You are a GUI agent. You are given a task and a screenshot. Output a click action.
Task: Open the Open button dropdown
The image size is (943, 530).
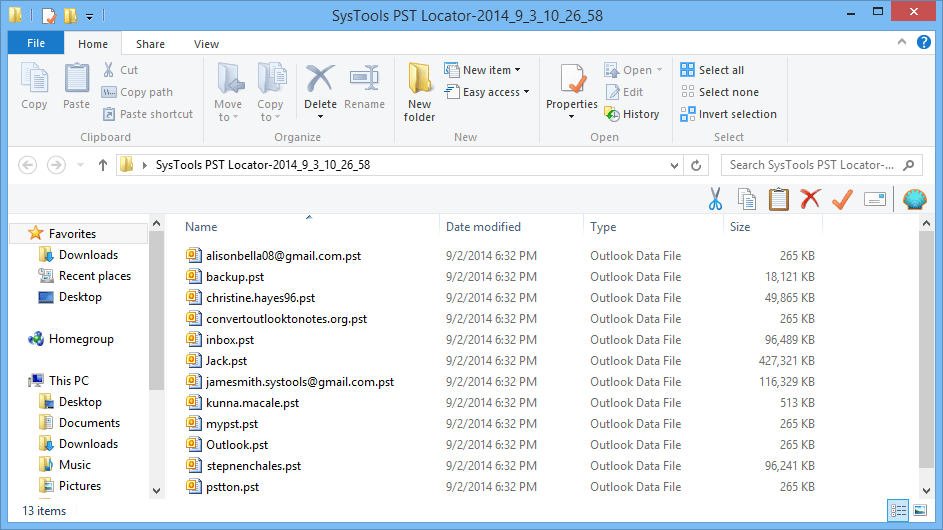click(659, 70)
